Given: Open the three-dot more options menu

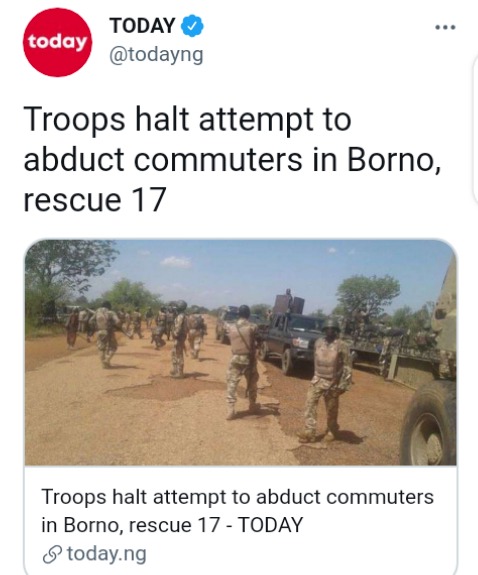Looking at the screenshot, I should tap(445, 27).
